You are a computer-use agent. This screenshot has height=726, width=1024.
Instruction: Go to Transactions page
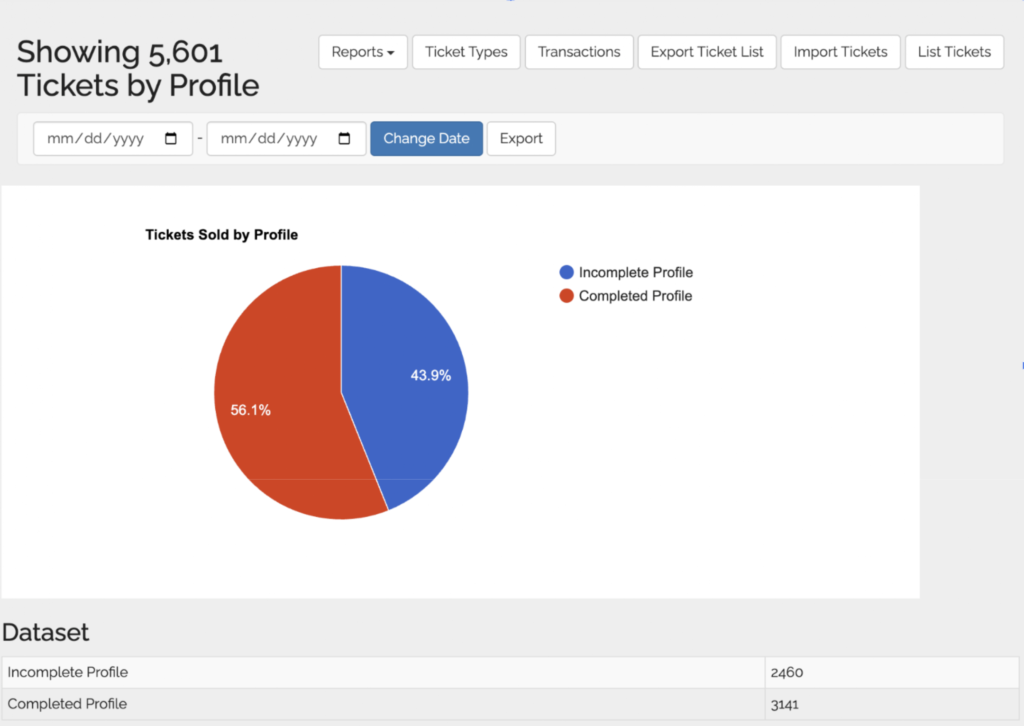pyautogui.click(x=579, y=52)
